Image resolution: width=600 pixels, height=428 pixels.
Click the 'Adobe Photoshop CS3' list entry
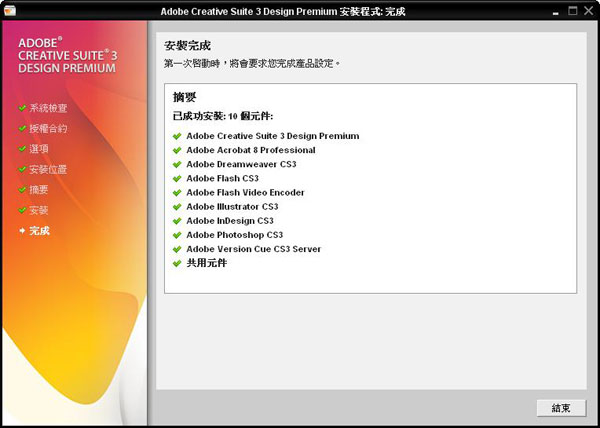pos(235,235)
